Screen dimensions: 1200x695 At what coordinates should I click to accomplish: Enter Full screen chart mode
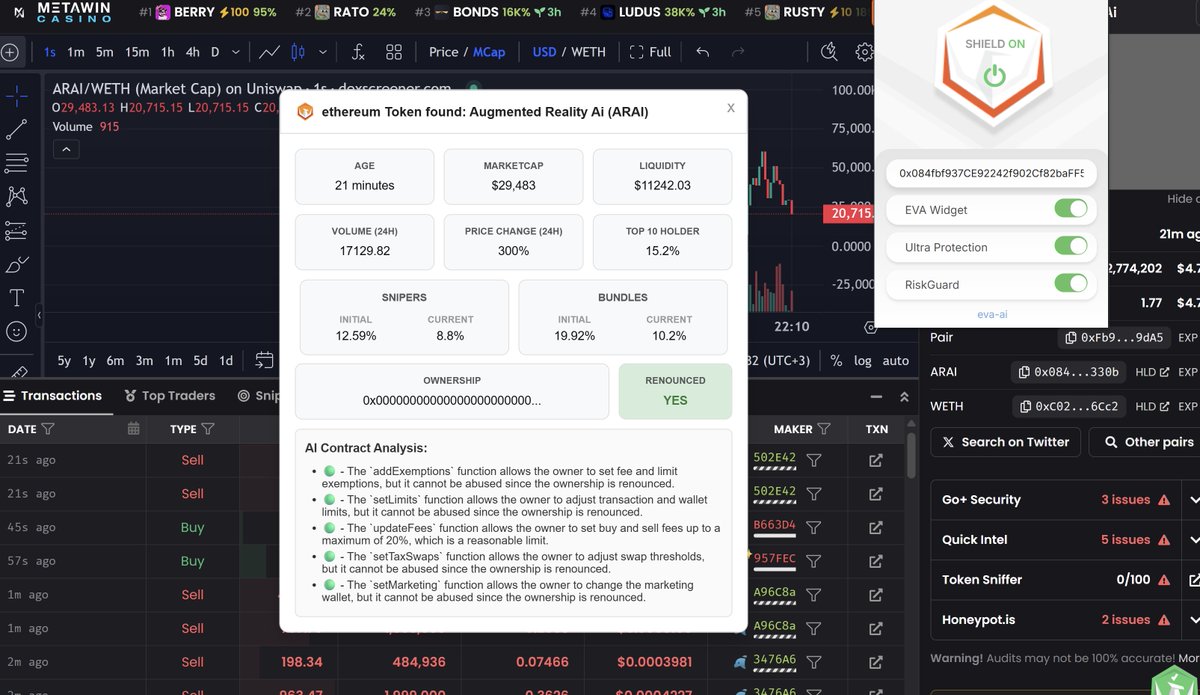tap(649, 52)
